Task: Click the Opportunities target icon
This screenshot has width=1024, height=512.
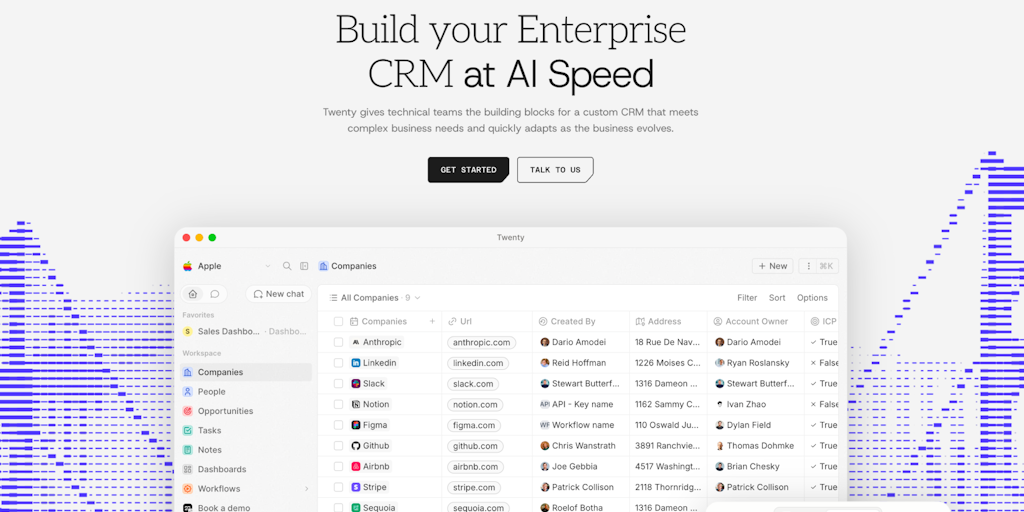Action: [x=187, y=411]
